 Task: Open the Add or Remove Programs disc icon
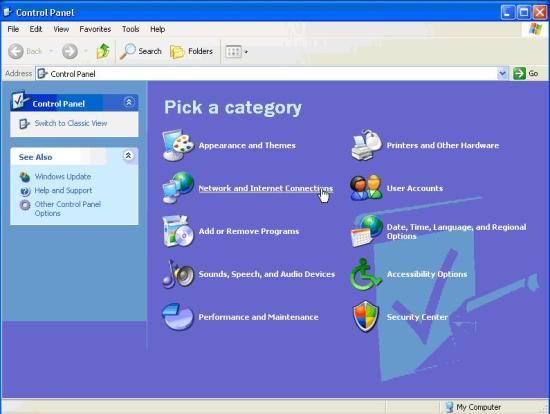pyautogui.click(x=178, y=231)
